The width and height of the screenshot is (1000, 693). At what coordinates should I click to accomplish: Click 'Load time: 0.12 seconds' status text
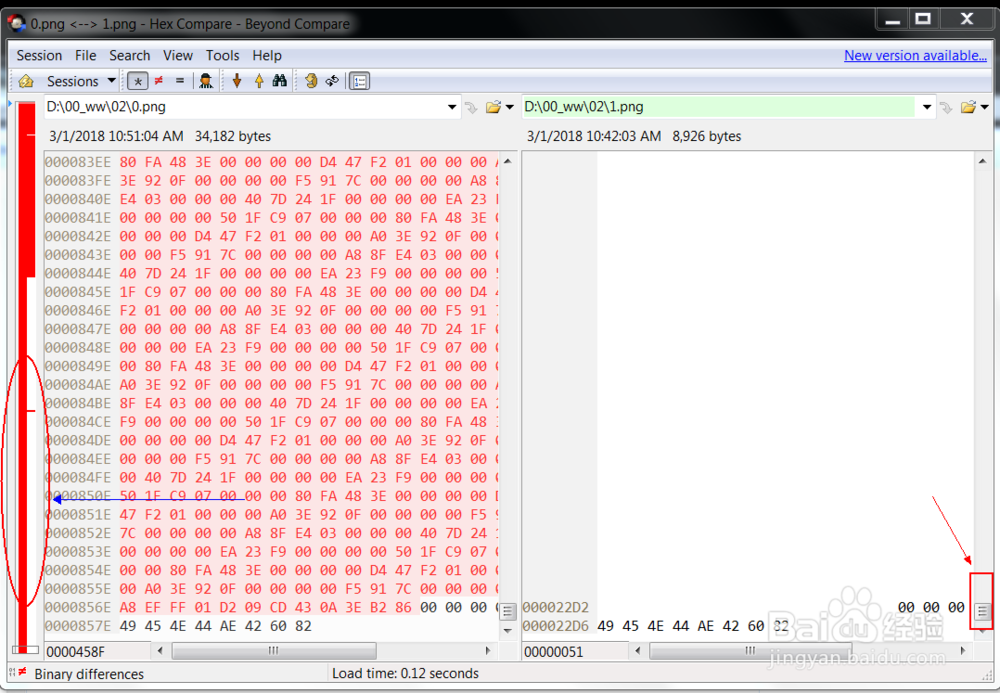coord(406,673)
